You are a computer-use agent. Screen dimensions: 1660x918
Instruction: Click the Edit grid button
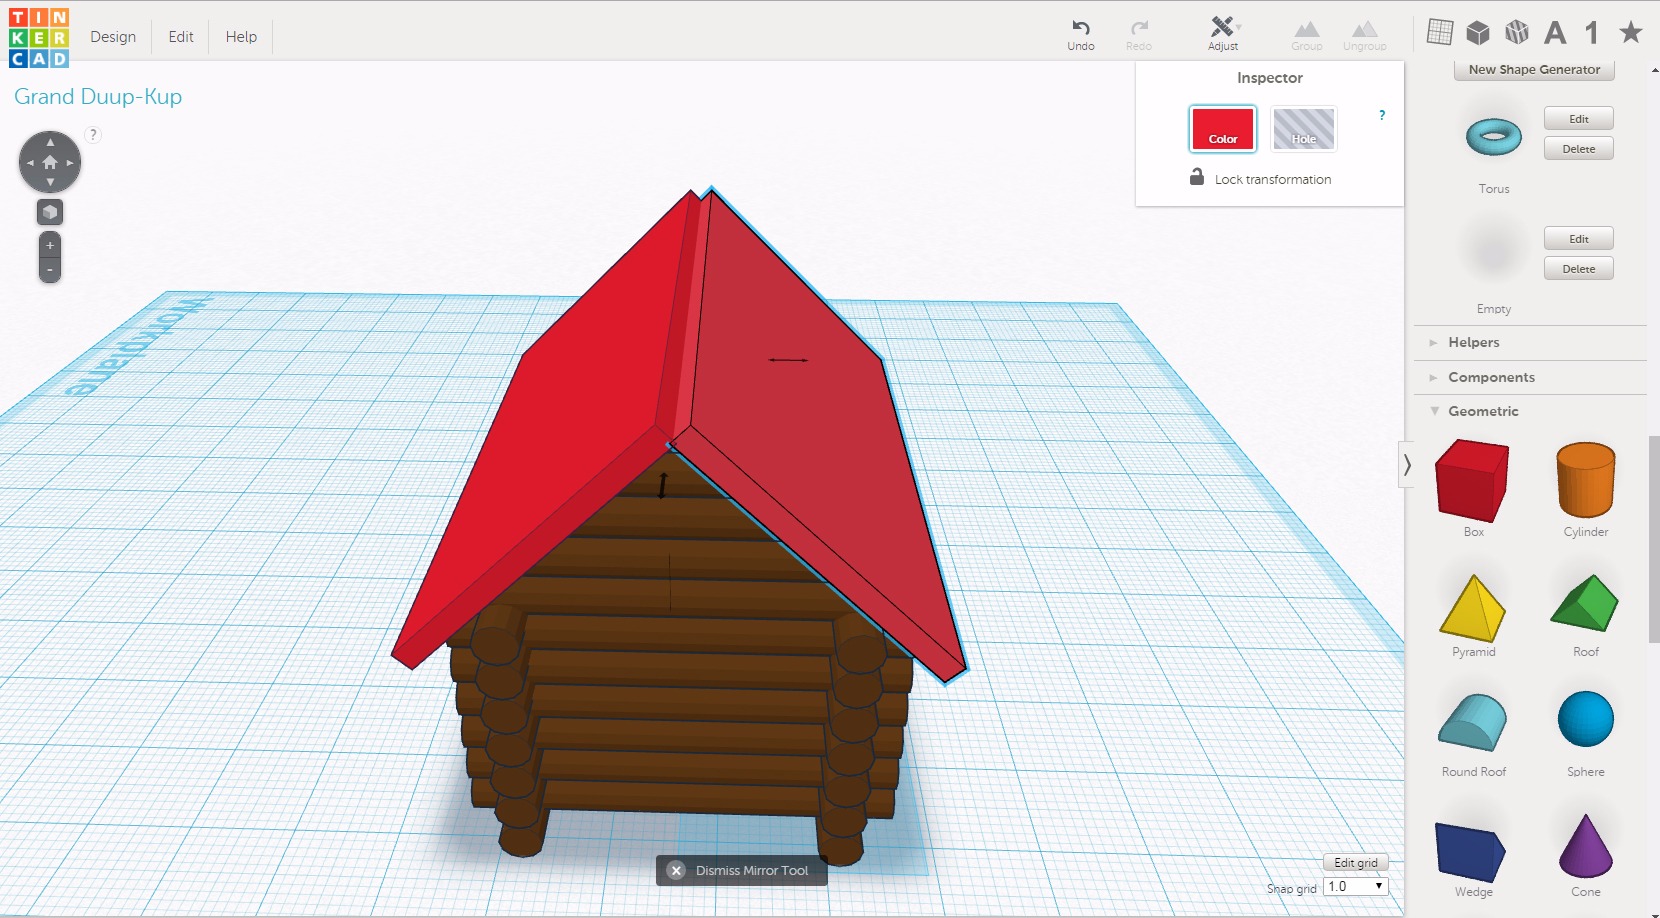pyautogui.click(x=1356, y=863)
